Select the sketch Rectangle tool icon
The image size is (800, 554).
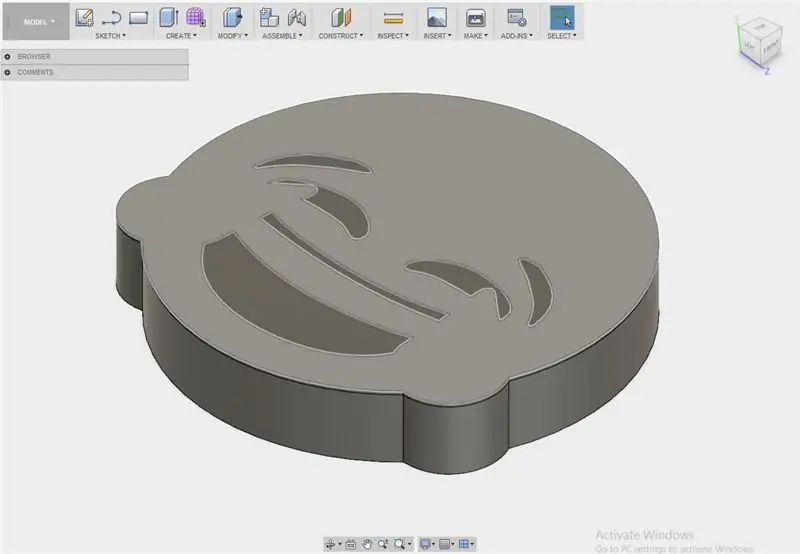(x=138, y=18)
